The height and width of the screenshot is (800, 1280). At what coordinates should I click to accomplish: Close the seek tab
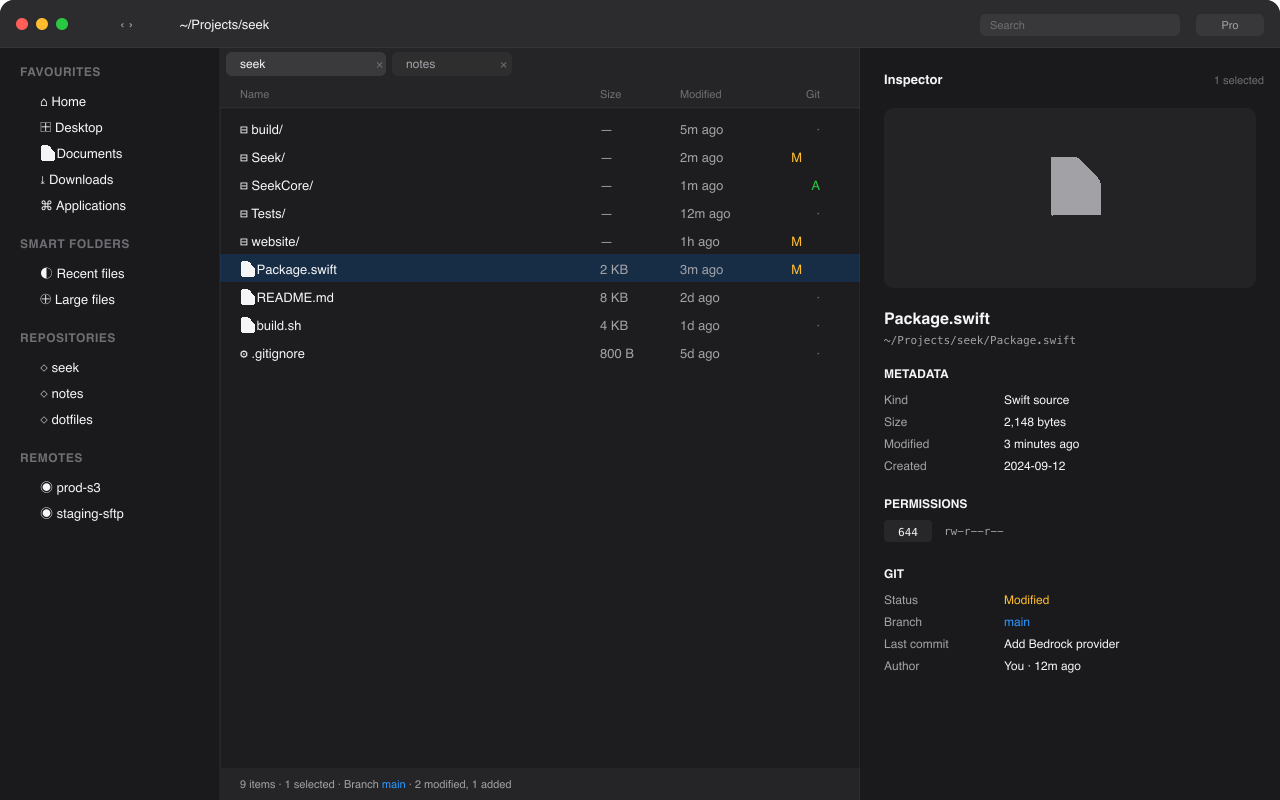379,65
